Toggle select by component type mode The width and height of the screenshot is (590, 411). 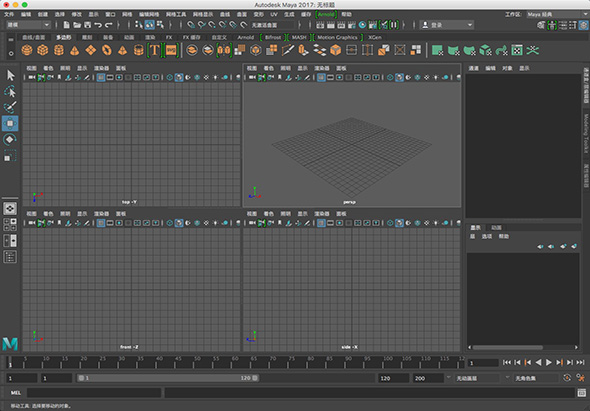[x=160, y=25]
